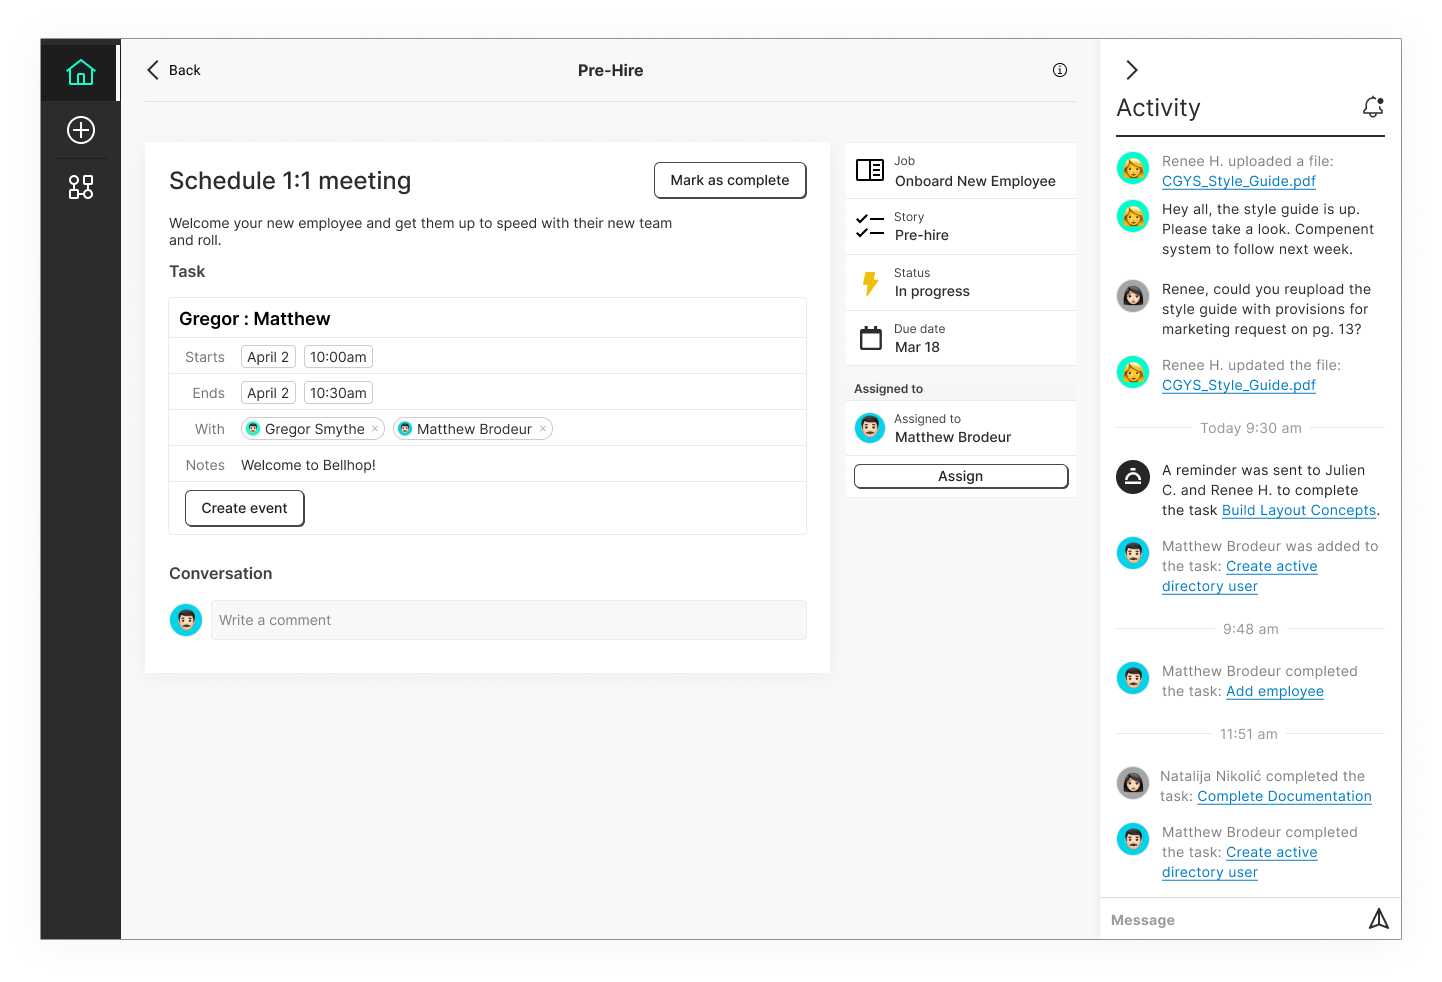Click the Story checklist icon

tap(870, 226)
